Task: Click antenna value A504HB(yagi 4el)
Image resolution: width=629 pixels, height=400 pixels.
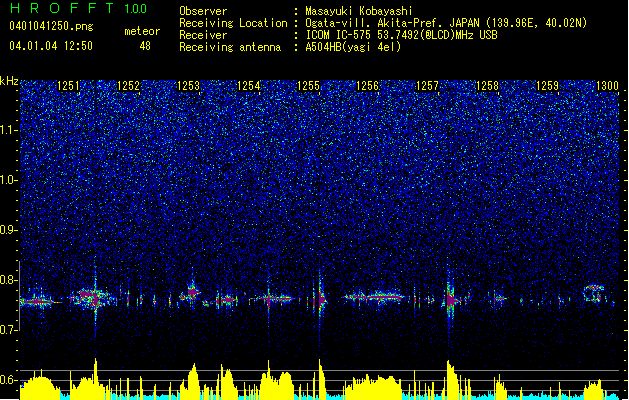Action: coord(353,47)
